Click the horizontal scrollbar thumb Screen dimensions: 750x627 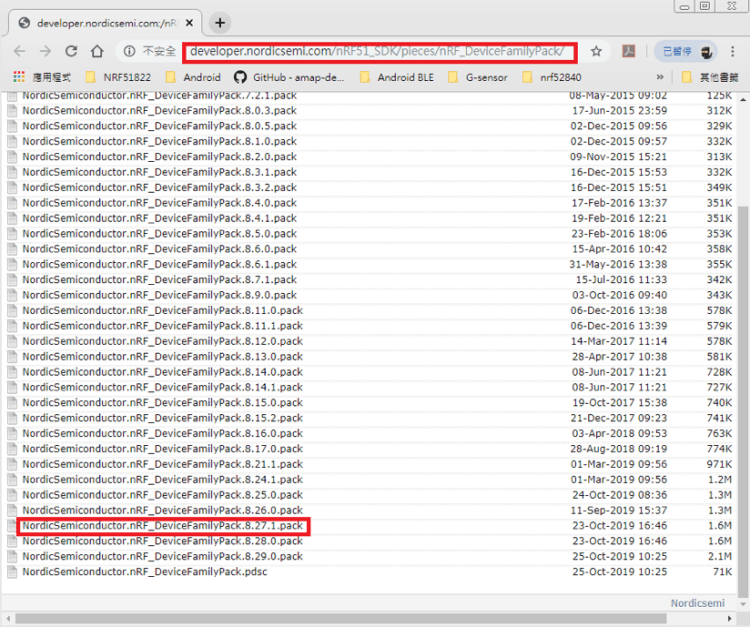tap(341, 618)
